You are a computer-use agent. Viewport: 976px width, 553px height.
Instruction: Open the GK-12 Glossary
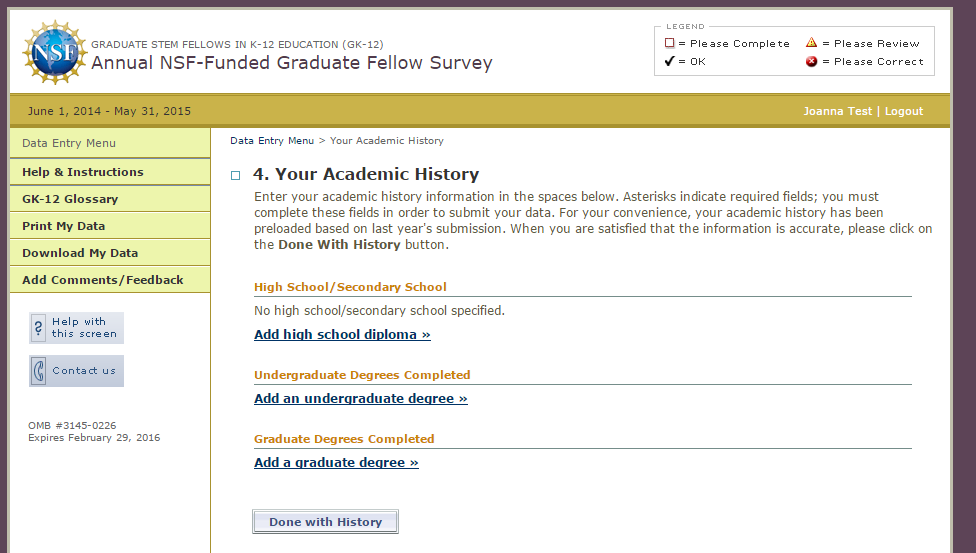pyautogui.click(x=70, y=199)
